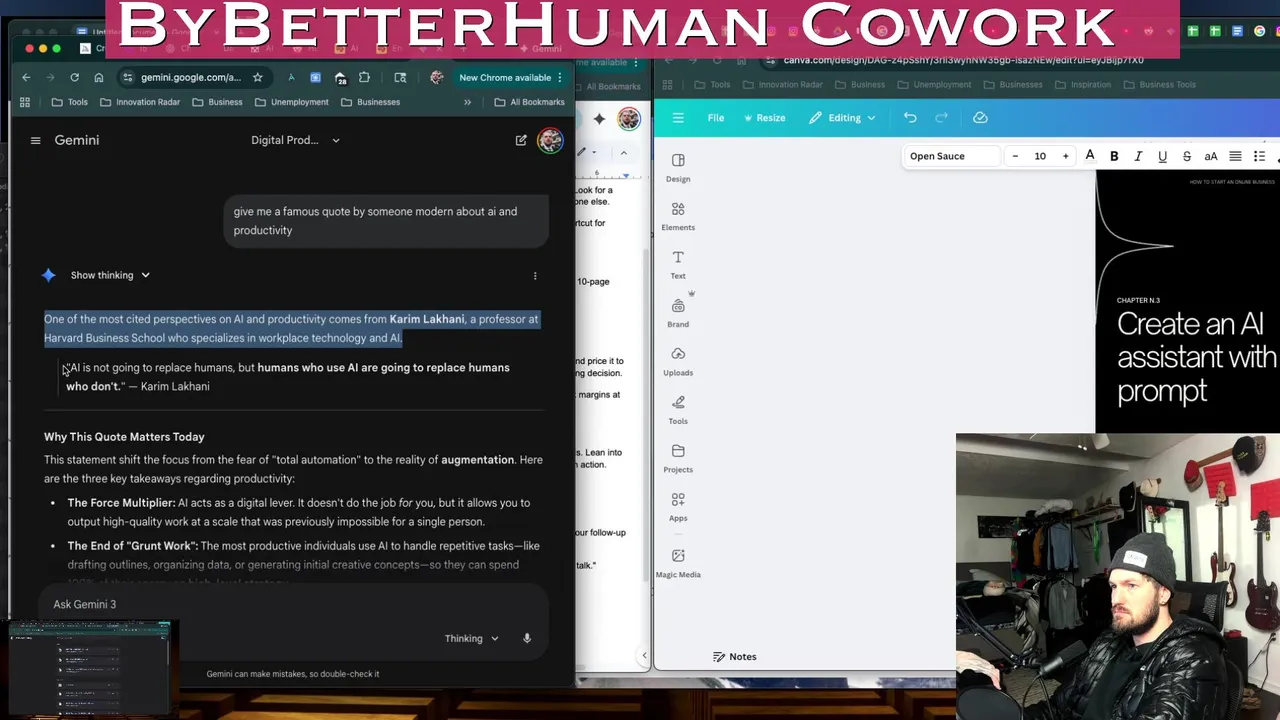Open the Tools bookmark folder in Gemini window
The width and height of the screenshot is (1280, 720).
pos(70,102)
